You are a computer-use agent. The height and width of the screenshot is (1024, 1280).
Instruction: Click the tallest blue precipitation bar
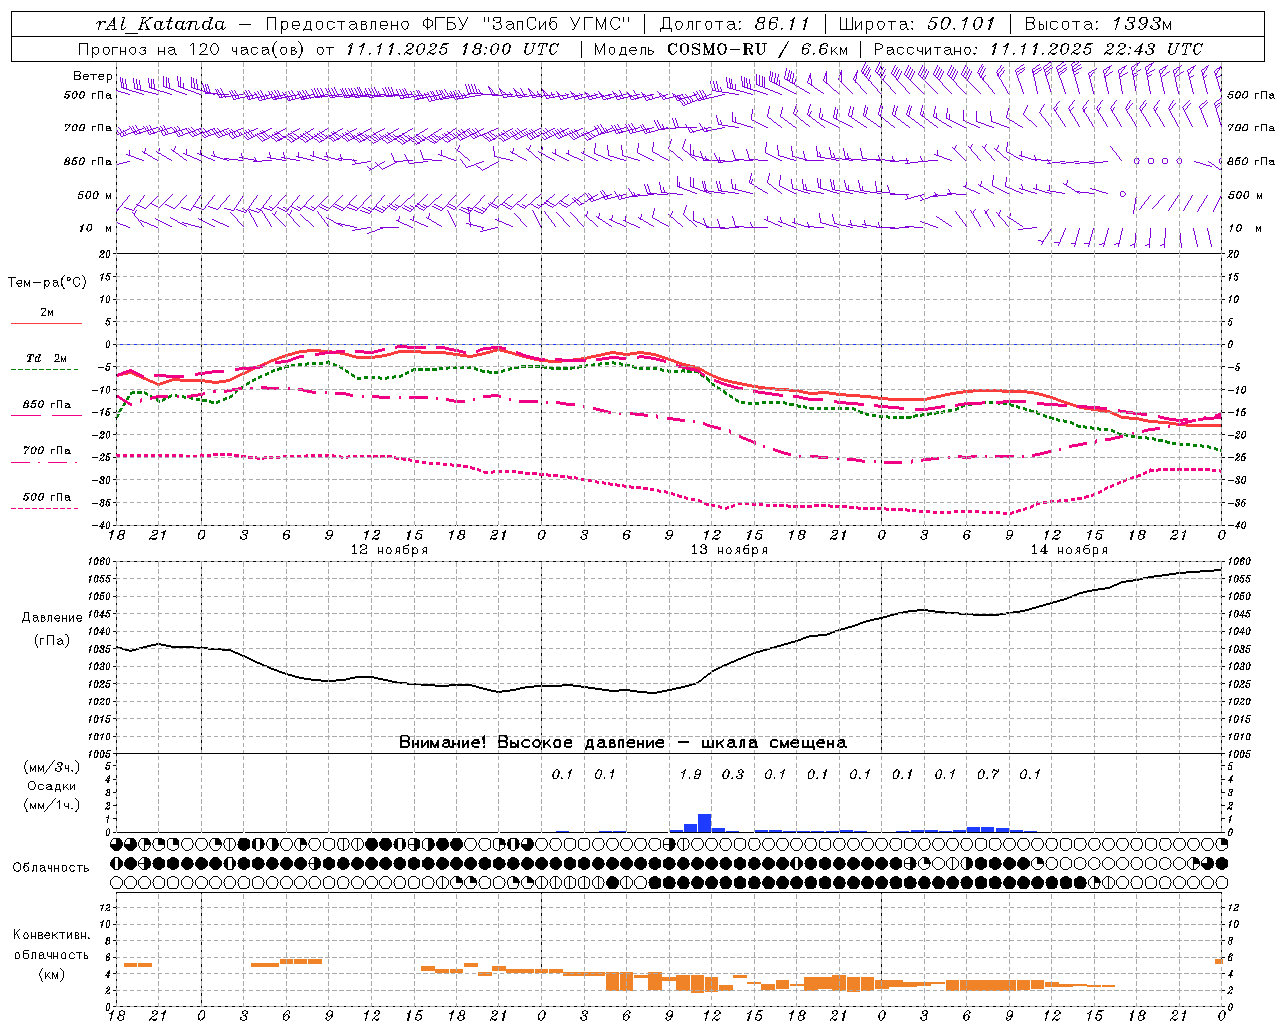tap(705, 823)
